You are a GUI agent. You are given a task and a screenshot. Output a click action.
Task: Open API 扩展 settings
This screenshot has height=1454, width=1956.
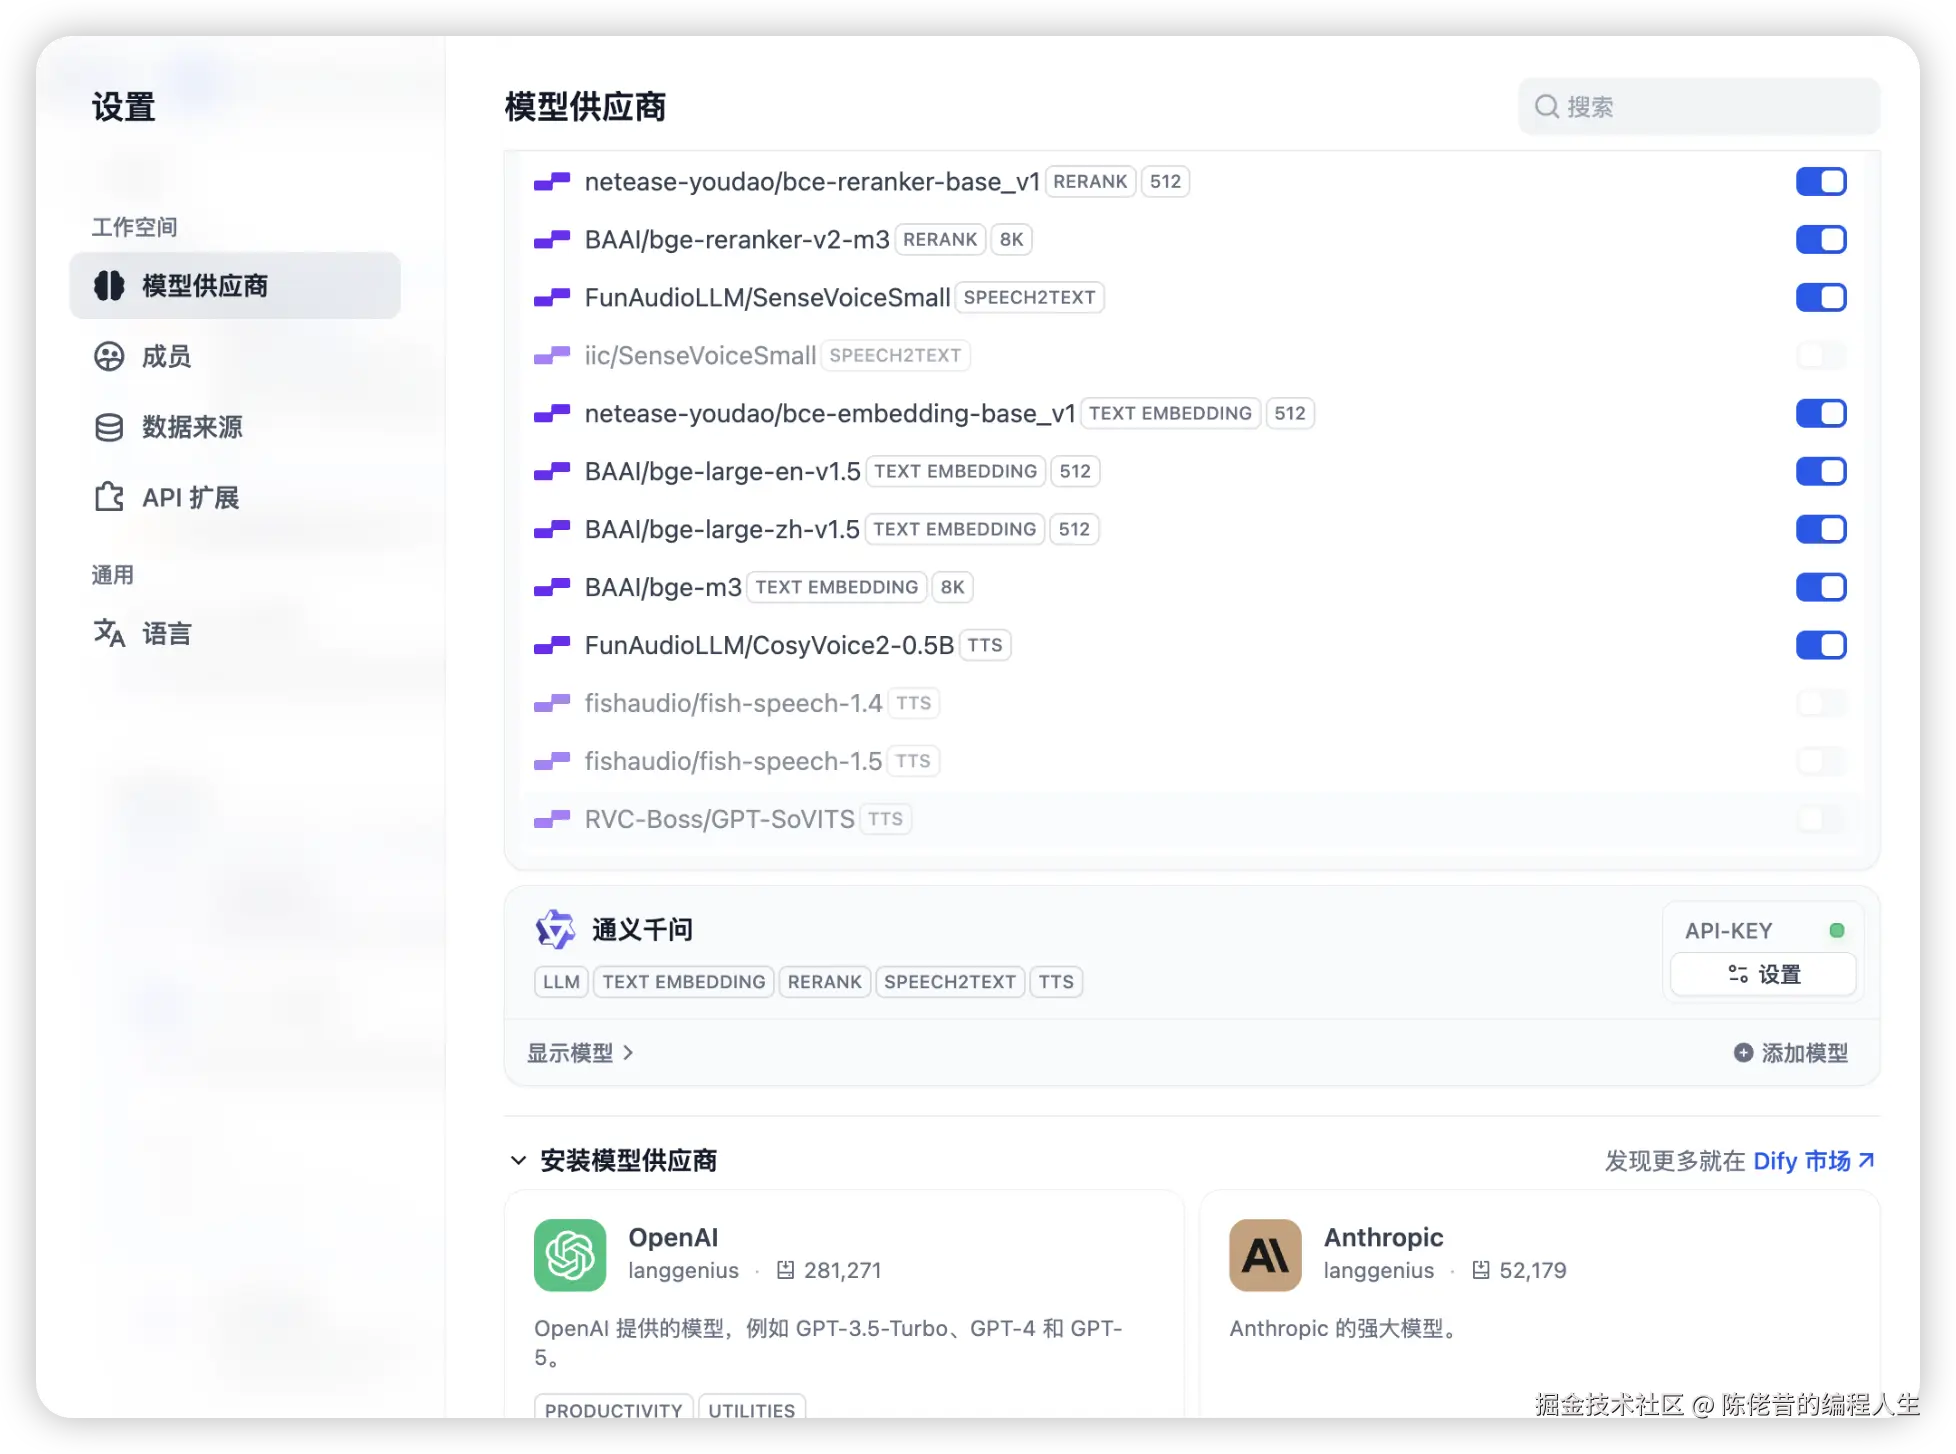click(x=235, y=497)
